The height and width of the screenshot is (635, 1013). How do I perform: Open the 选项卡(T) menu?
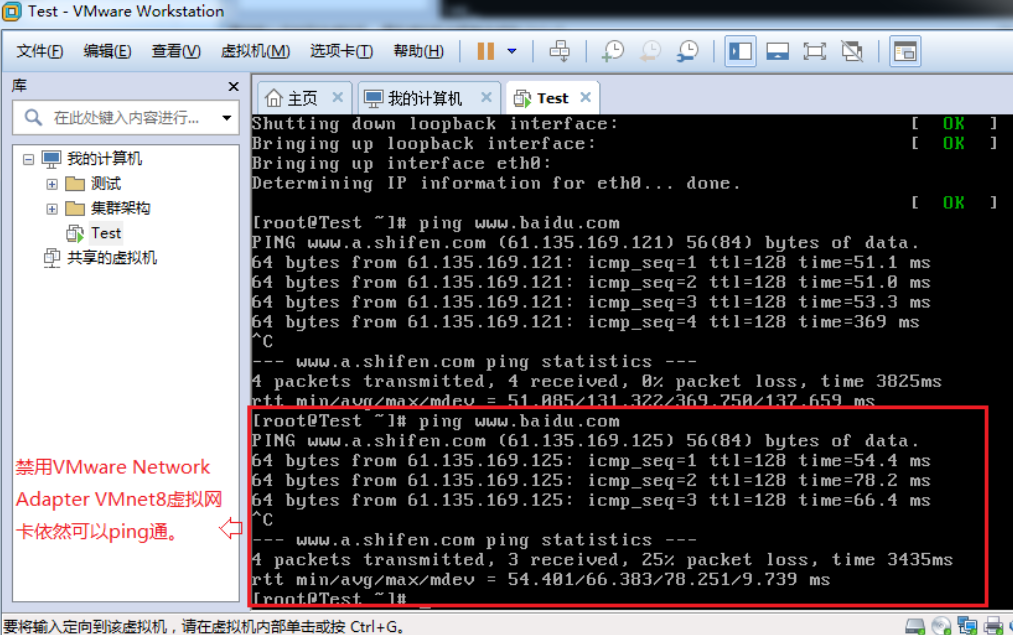click(341, 51)
